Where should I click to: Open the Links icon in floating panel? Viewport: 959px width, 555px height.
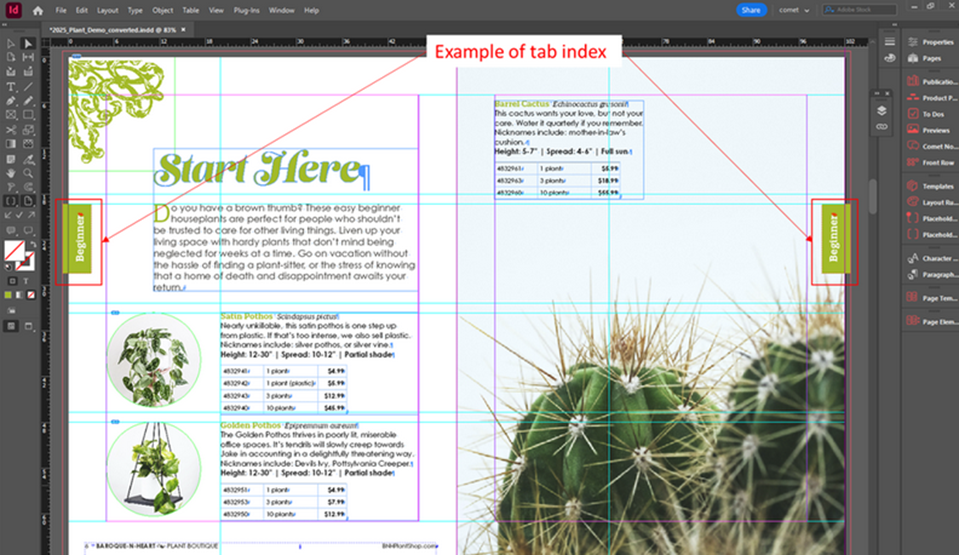tap(881, 127)
